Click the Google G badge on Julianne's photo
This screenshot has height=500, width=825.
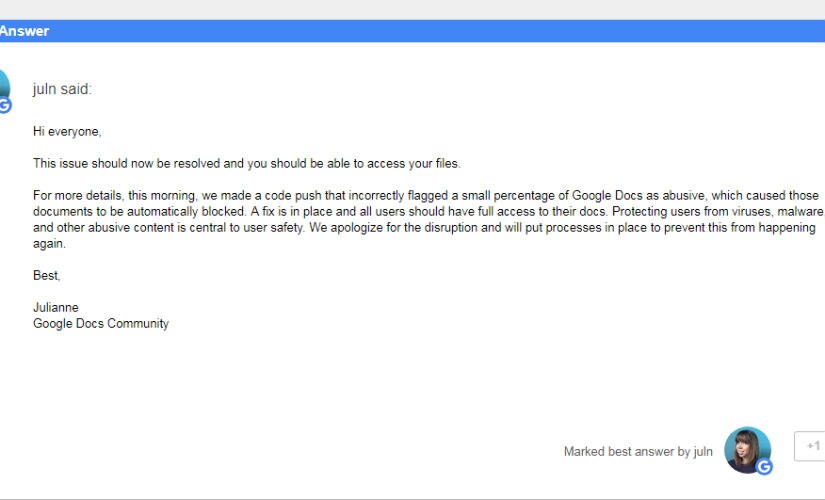(764, 466)
